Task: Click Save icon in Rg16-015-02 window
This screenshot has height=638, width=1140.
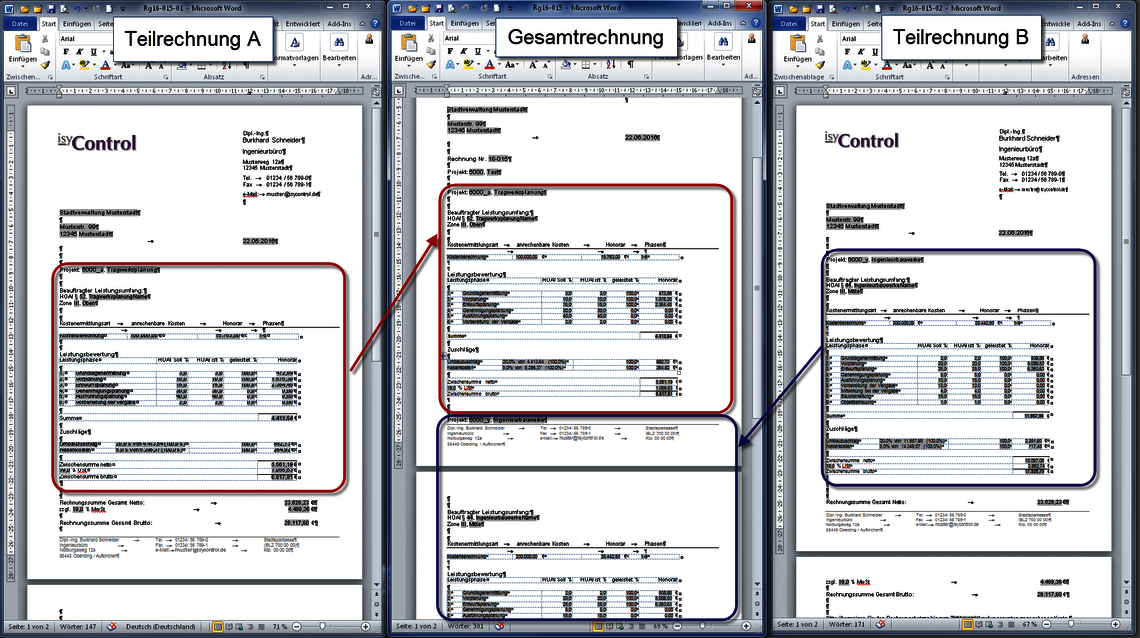Action: [820, 9]
